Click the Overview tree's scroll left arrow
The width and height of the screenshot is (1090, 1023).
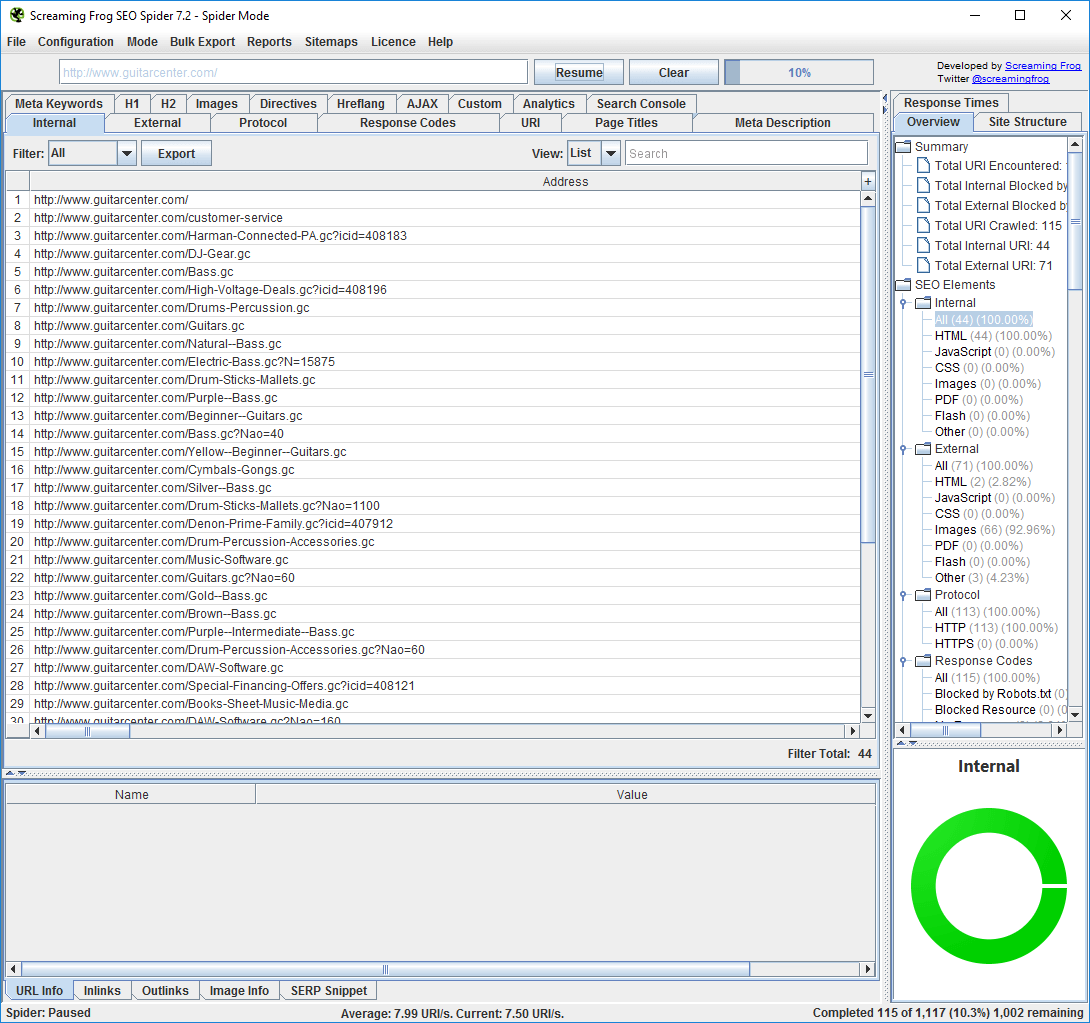902,730
